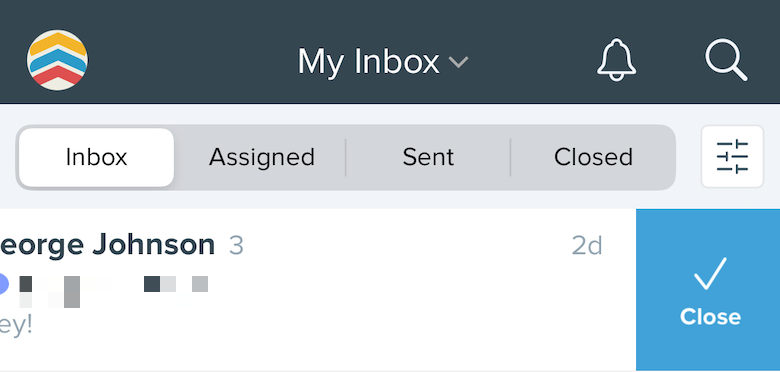The width and height of the screenshot is (780, 372).
Task: Click the 2d timestamp on the conversation
Action: [587, 245]
